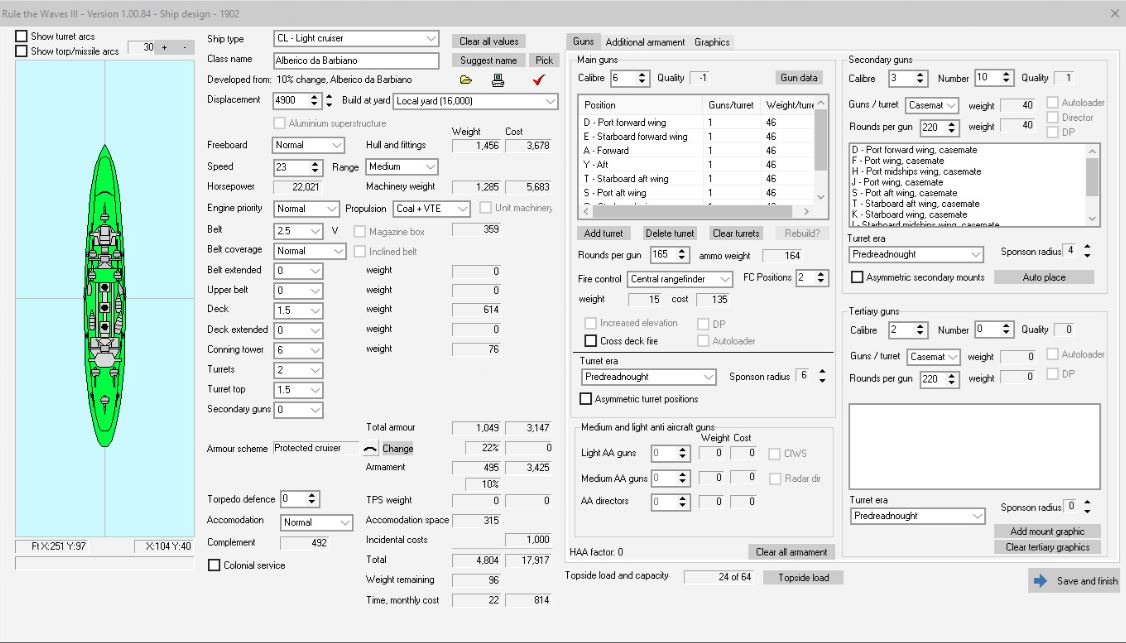This screenshot has width=1126, height=643.
Task: Close the ship design window
Action: tap(1115, 13)
